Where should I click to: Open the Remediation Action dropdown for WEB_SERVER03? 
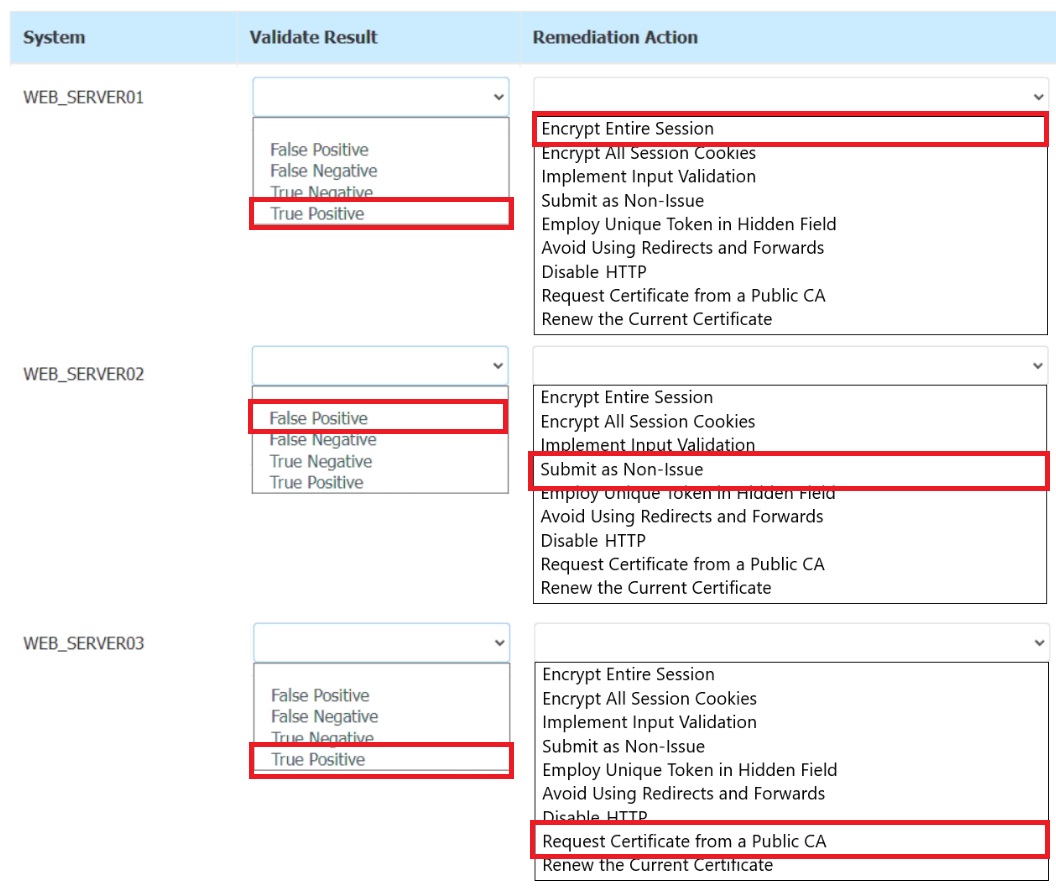click(x=790, y=640)
